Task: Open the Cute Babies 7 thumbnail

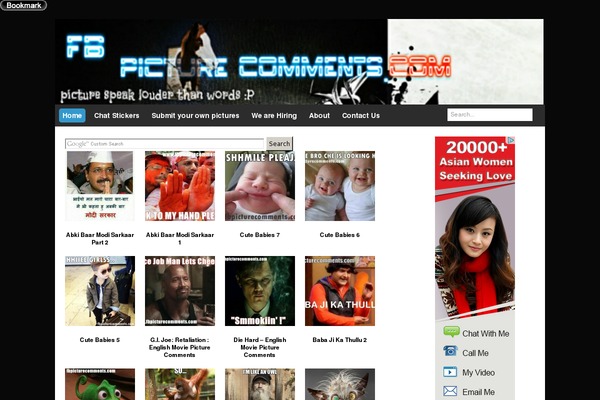Action: [260, 186]
